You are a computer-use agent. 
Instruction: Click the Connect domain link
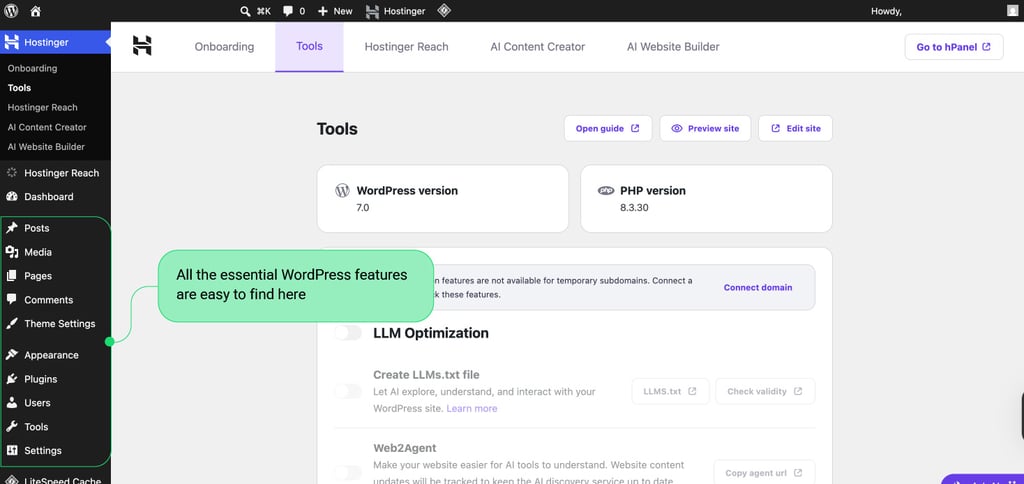point(758,287)
